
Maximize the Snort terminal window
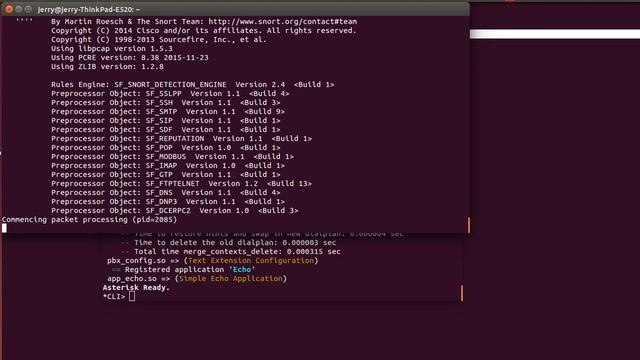[x=28, y=9]
